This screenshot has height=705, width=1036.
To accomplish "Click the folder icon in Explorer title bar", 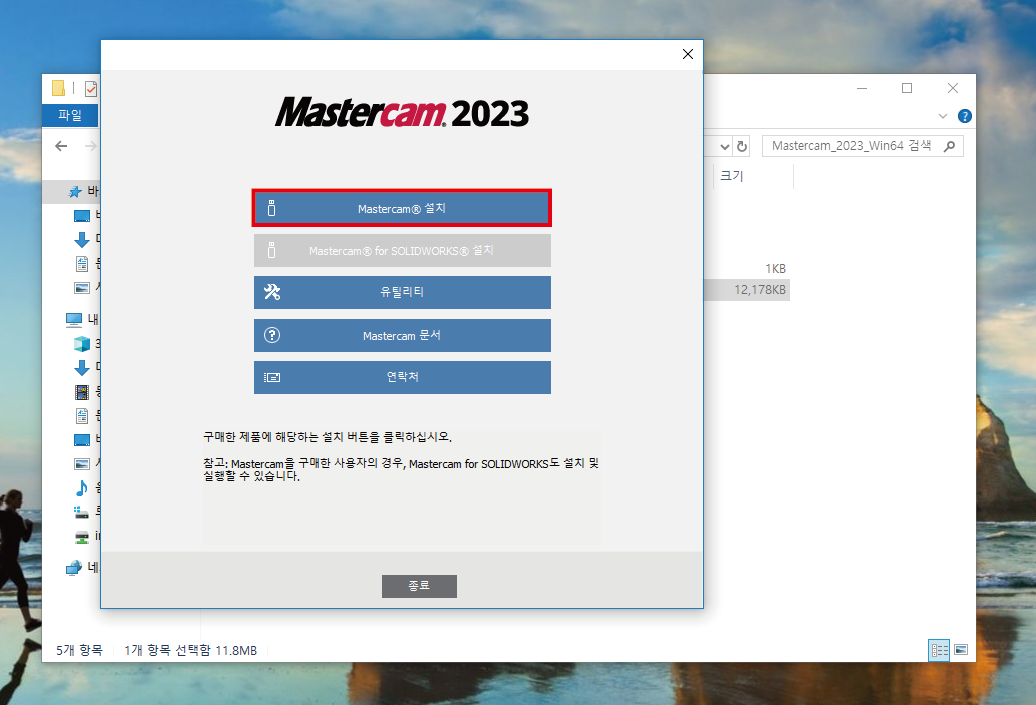I will pos(58,88).
